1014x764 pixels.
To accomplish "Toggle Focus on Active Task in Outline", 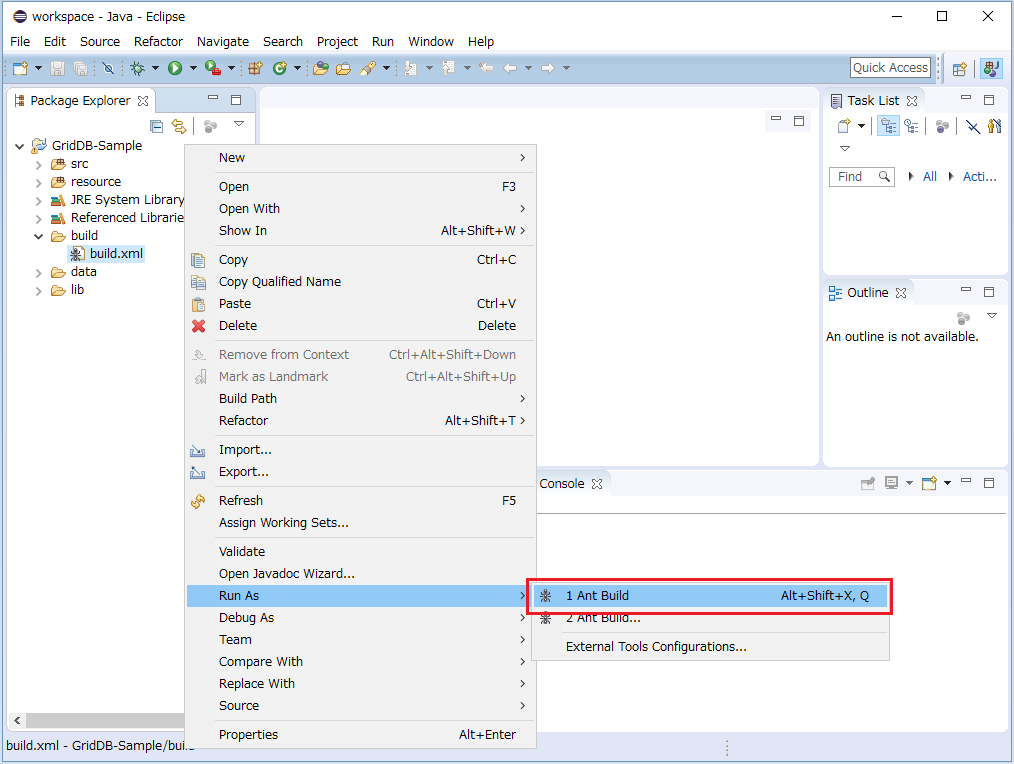I will [x=964, y=318].
